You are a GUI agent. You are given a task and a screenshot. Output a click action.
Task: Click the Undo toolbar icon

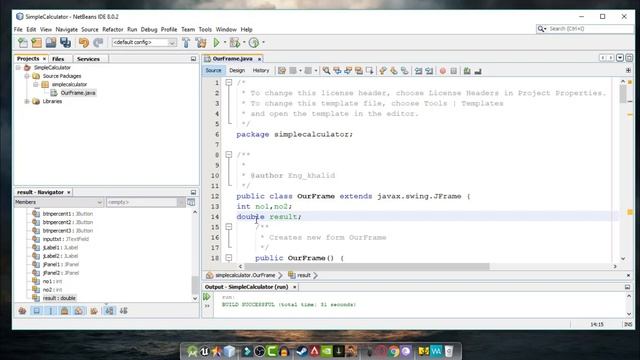[x=84, y=42]
